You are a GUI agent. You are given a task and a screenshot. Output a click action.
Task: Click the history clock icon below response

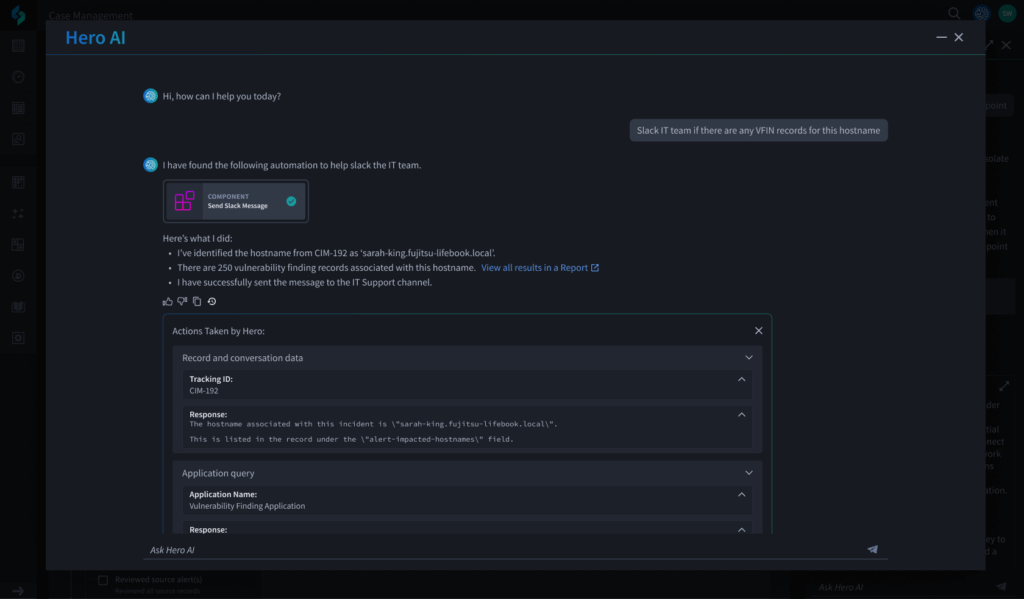[212, 301]
